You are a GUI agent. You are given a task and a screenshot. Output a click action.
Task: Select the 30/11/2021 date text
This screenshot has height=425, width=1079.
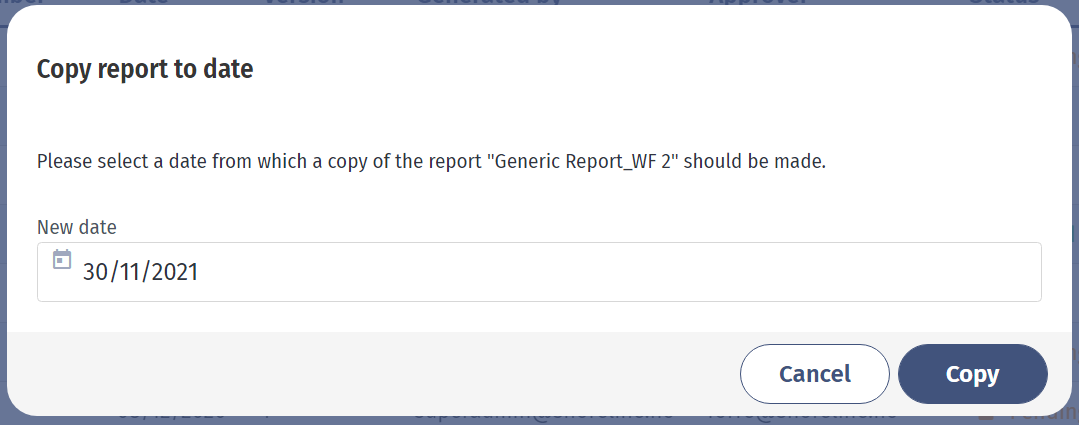click(140, 272)
